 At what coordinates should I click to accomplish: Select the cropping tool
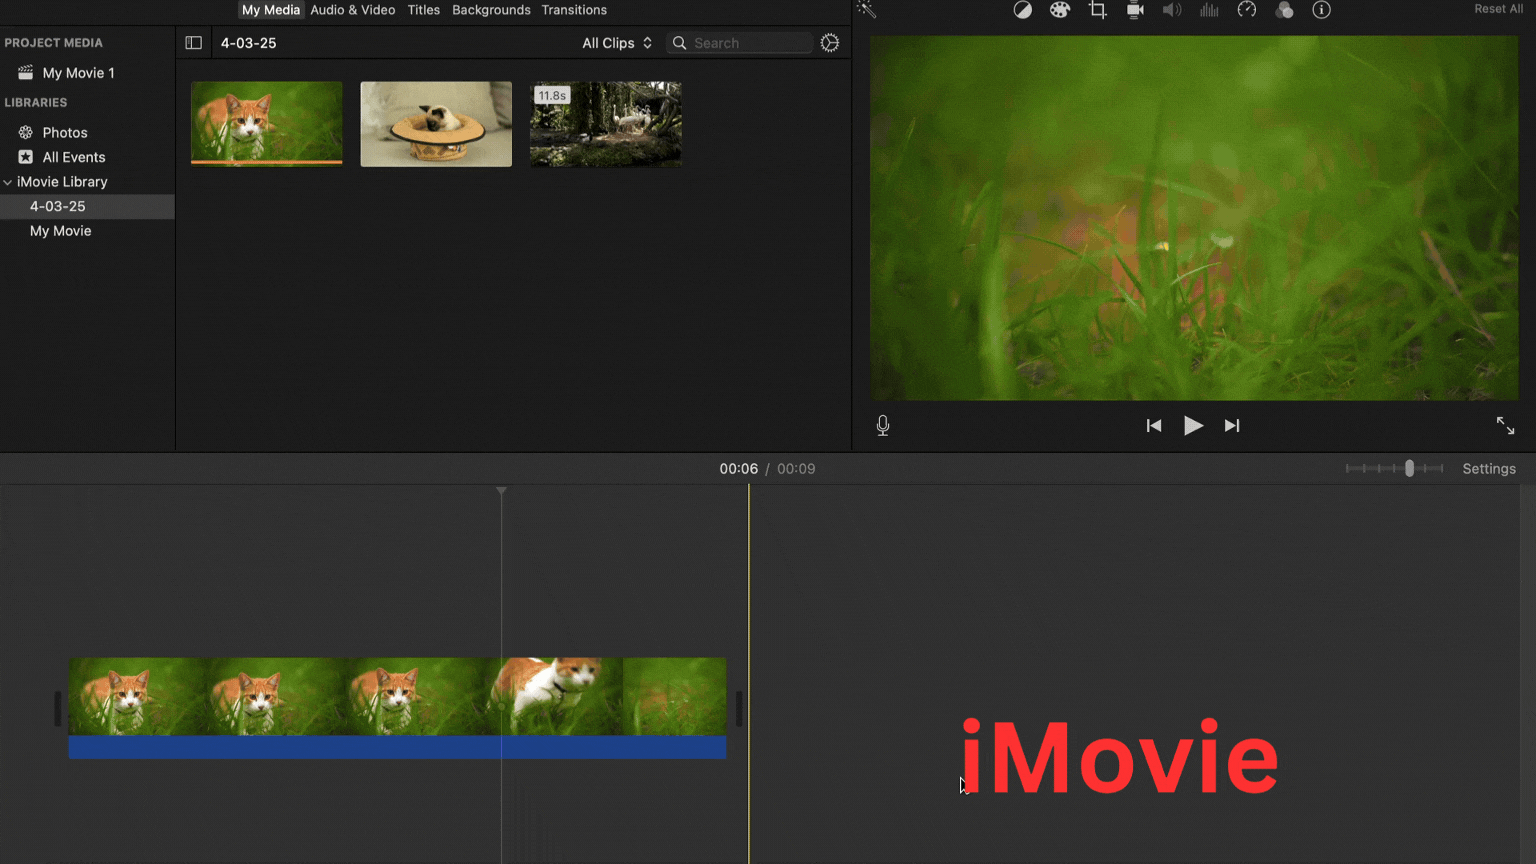coord(1098,10)
